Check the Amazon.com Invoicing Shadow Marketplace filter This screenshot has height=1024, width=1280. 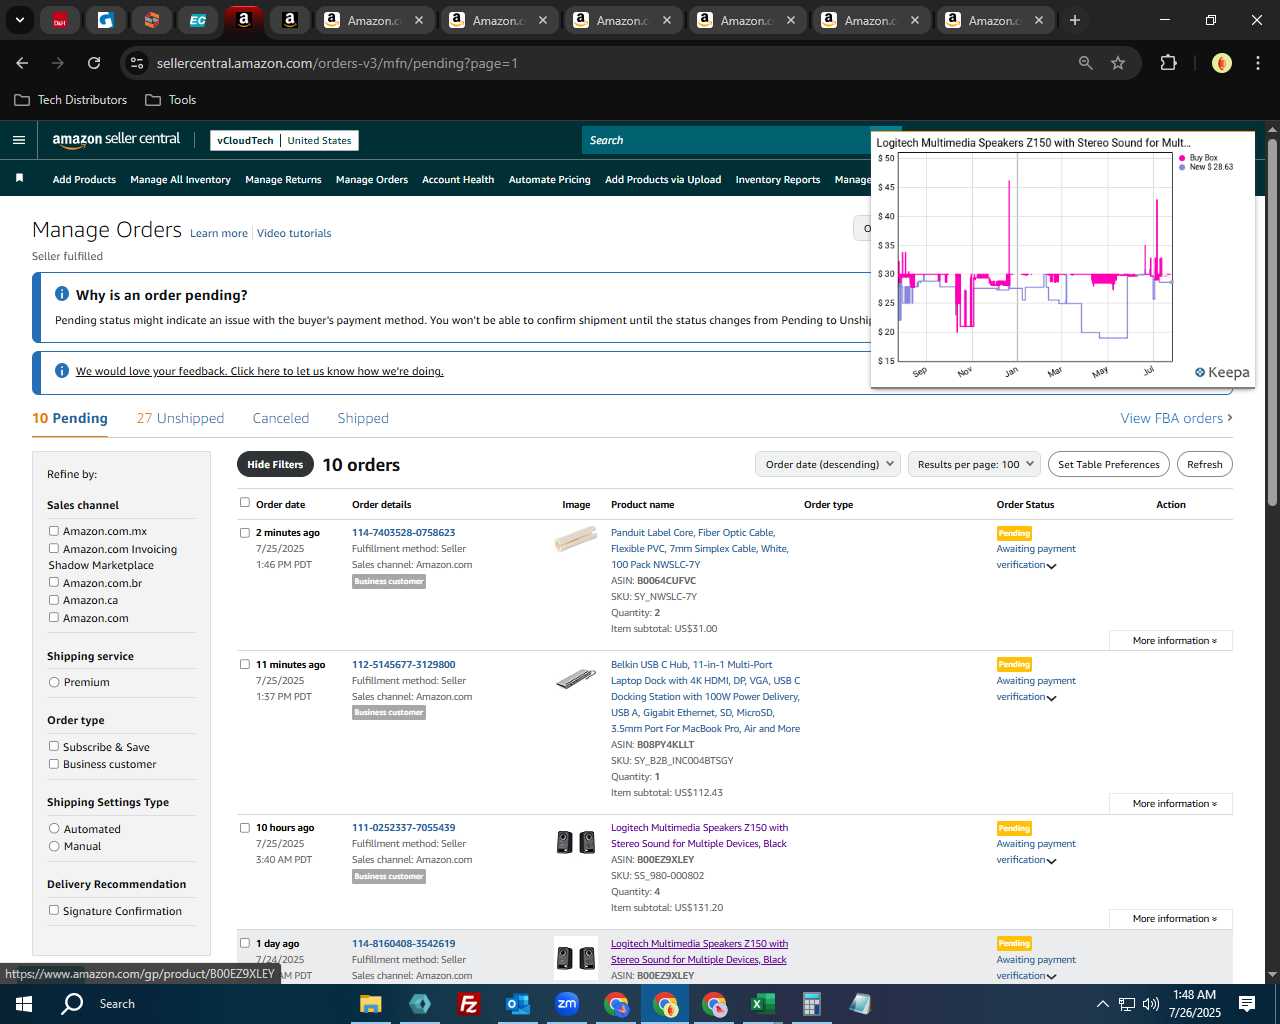[54, 548]
